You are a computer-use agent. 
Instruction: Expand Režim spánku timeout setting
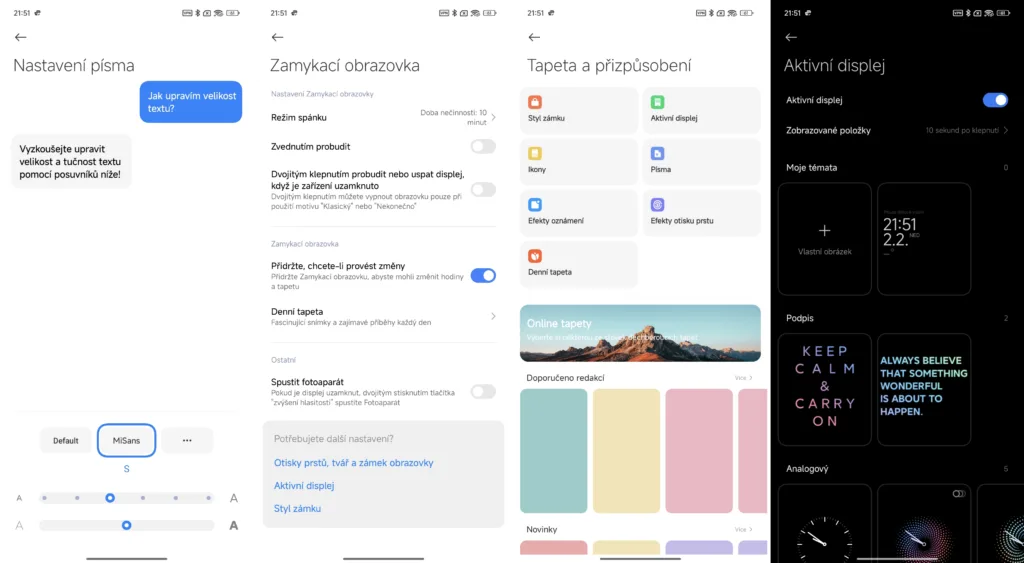click(x=384, y=117)
